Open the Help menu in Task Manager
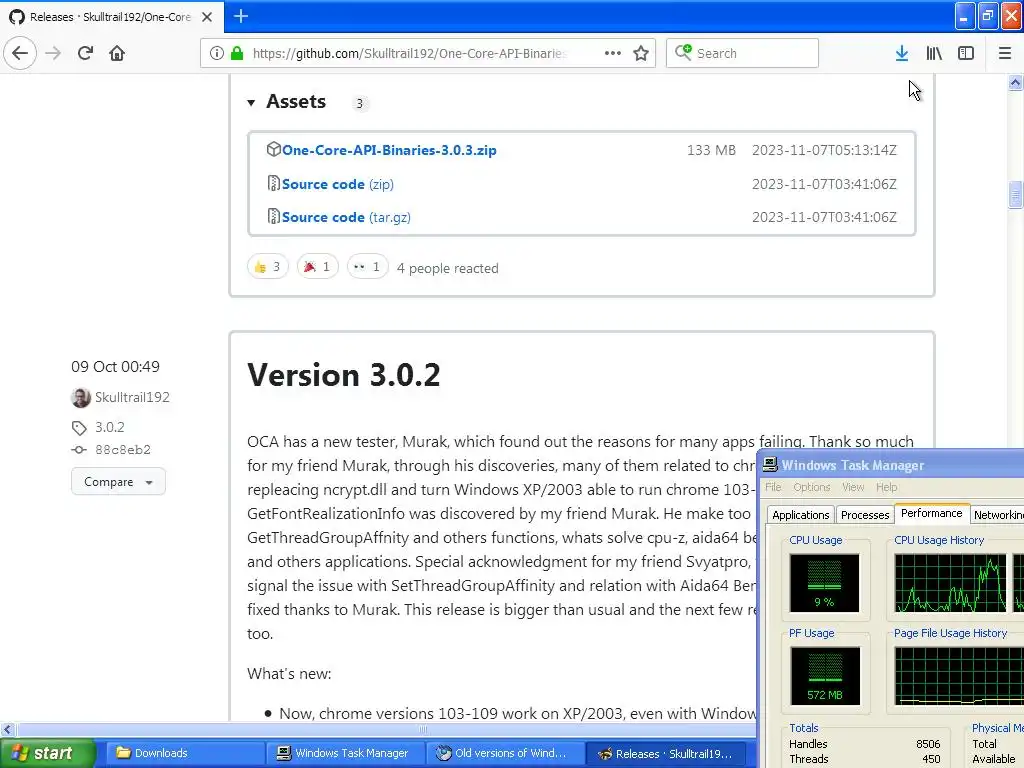Image resolution: width=1024 pixels, height=768 pixels. pyautogui.click(x=887, y=487)
